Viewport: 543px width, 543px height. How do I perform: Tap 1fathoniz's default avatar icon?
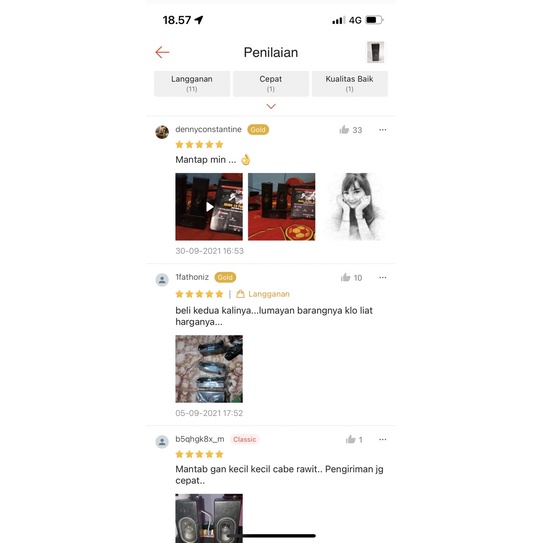pyautogui.click(x=162, y=280)
